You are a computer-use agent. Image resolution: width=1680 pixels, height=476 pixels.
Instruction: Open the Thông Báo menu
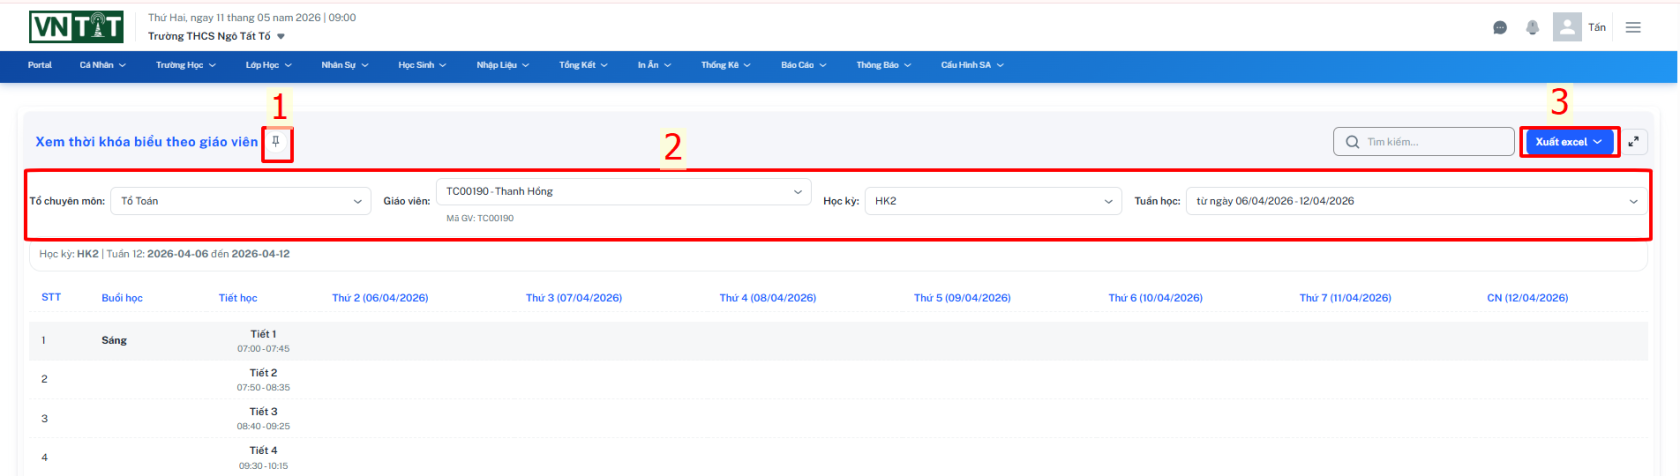(x=884, y=65)
